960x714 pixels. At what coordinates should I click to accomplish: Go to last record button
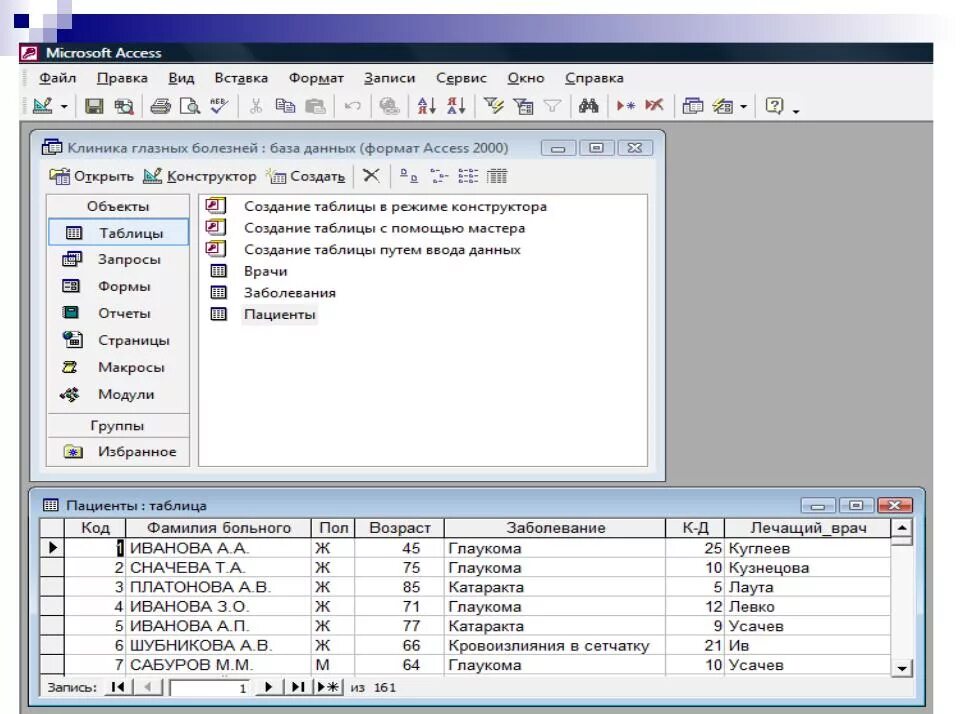298,687
